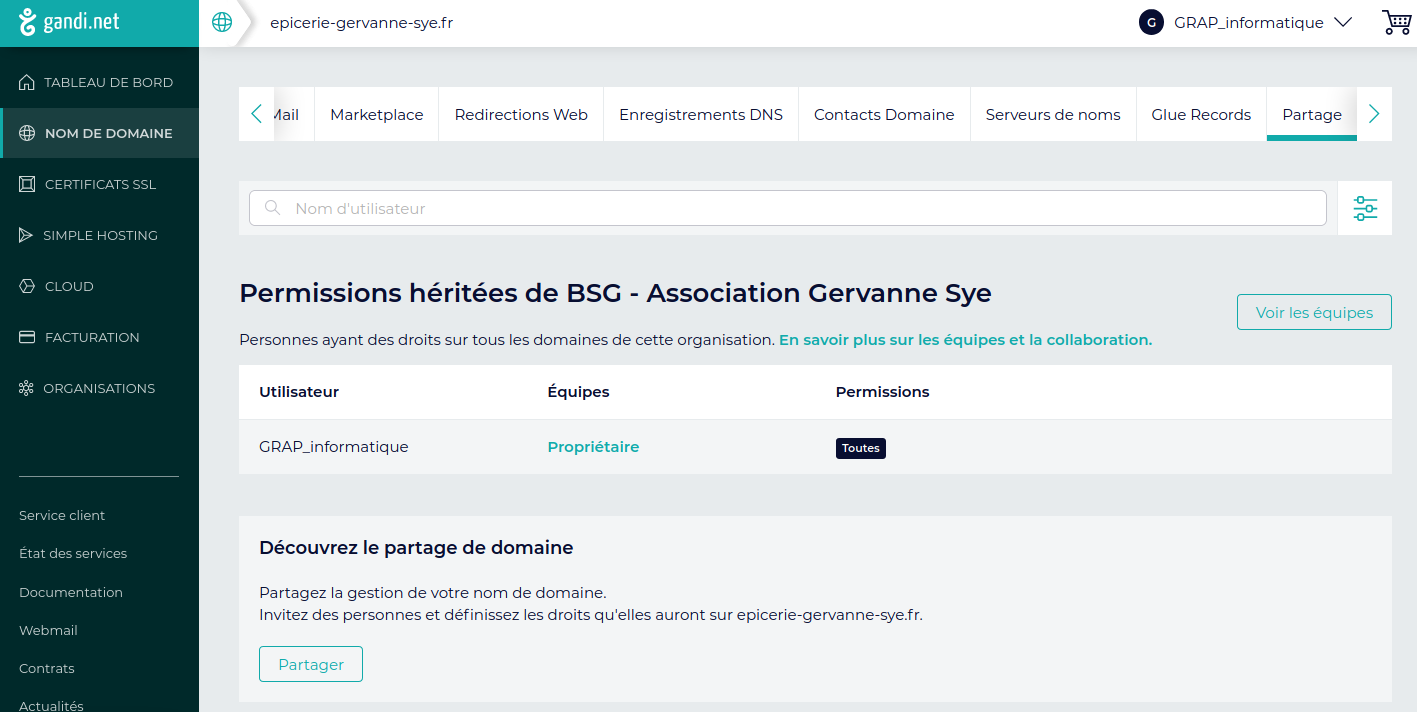Switch to Enregistrements DNS tab
This screenshot has height=712, width=1417.
coord(700,115)
